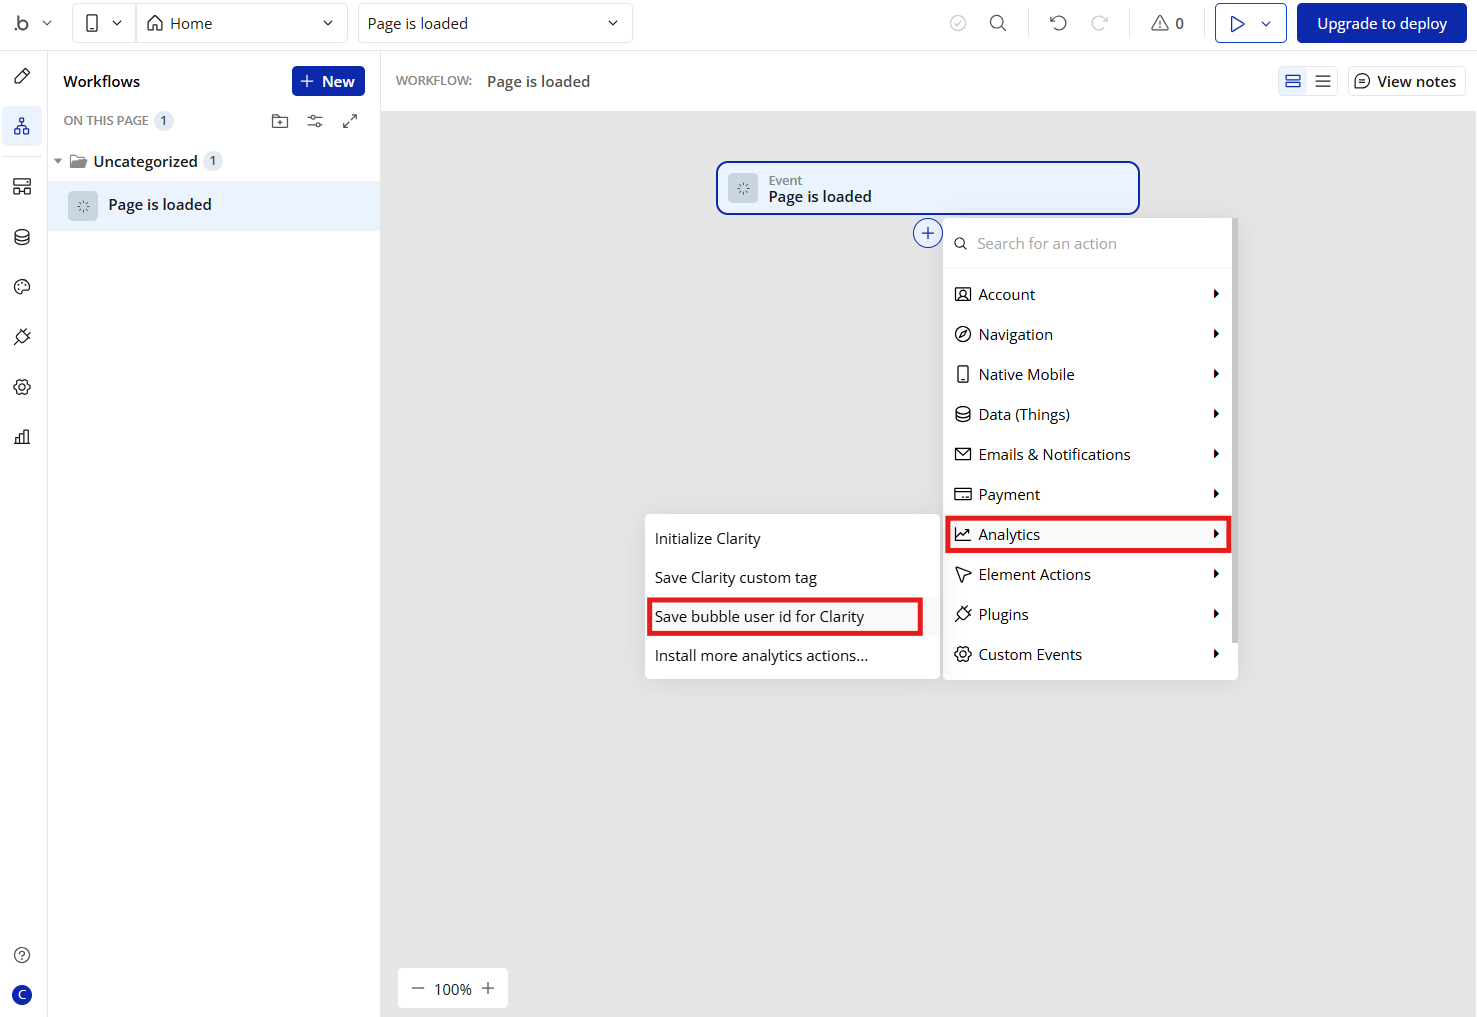Zoom in with the plus button
This screenshot has height=1017, width=1477.
[x=488, y=988]
